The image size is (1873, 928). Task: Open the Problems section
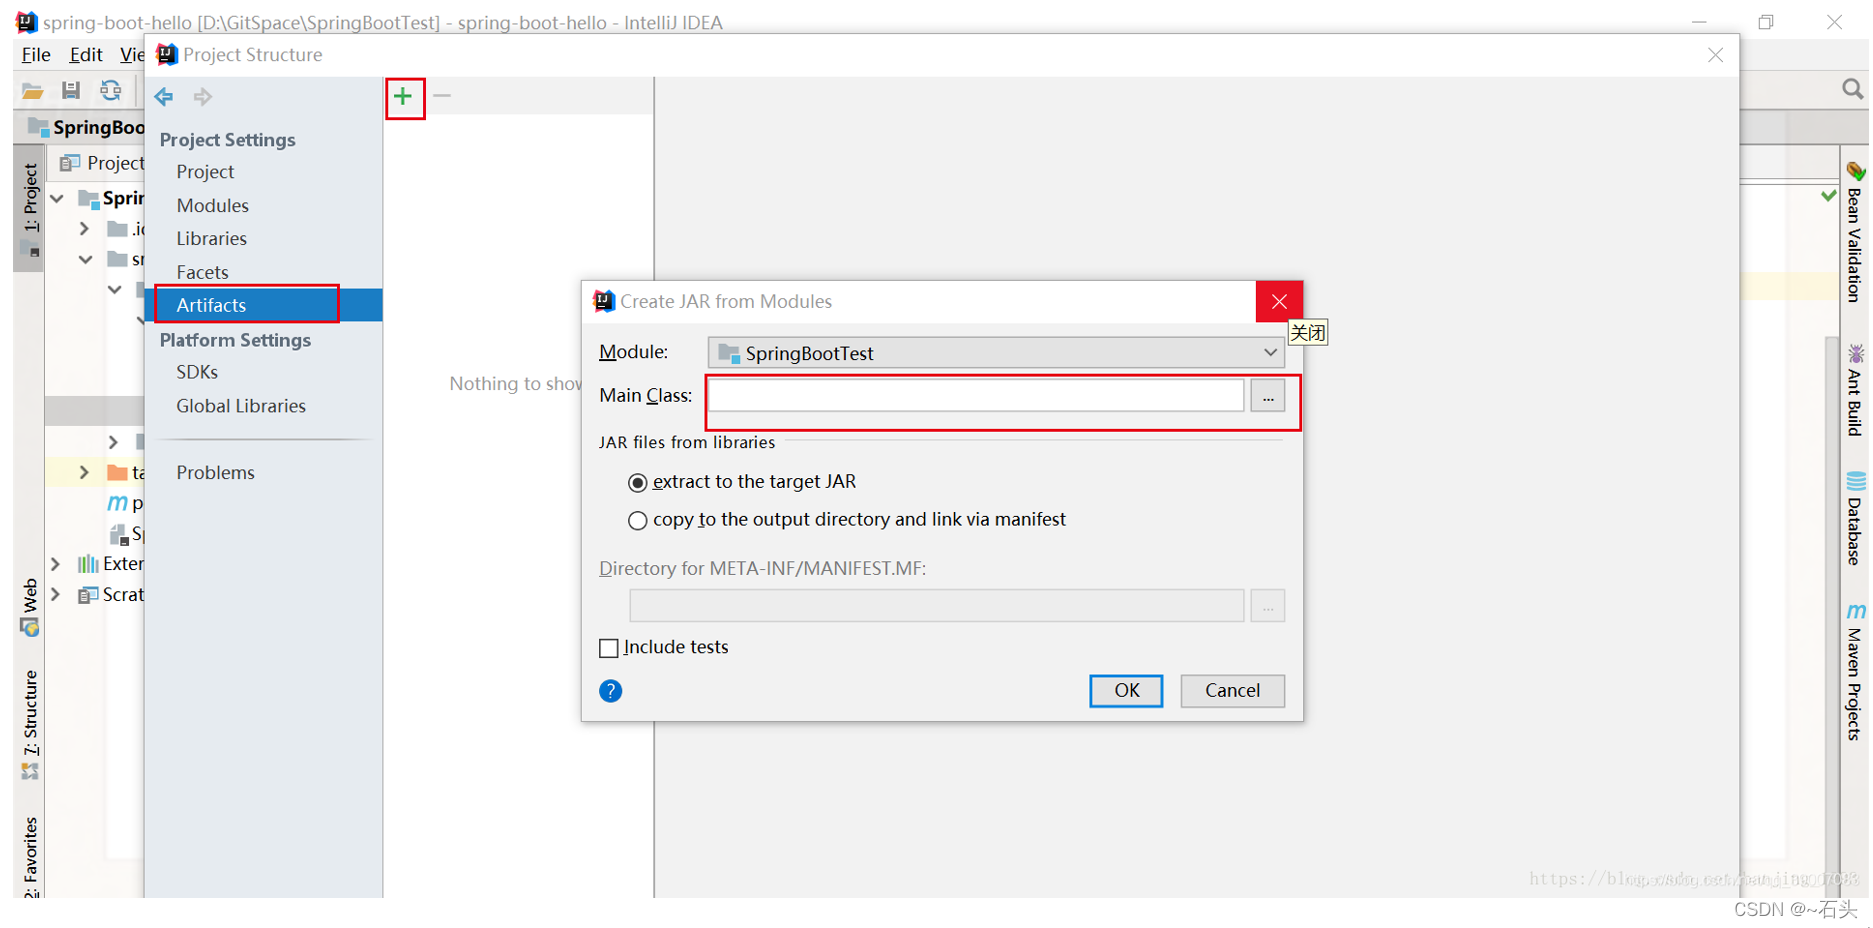point(215,472)
